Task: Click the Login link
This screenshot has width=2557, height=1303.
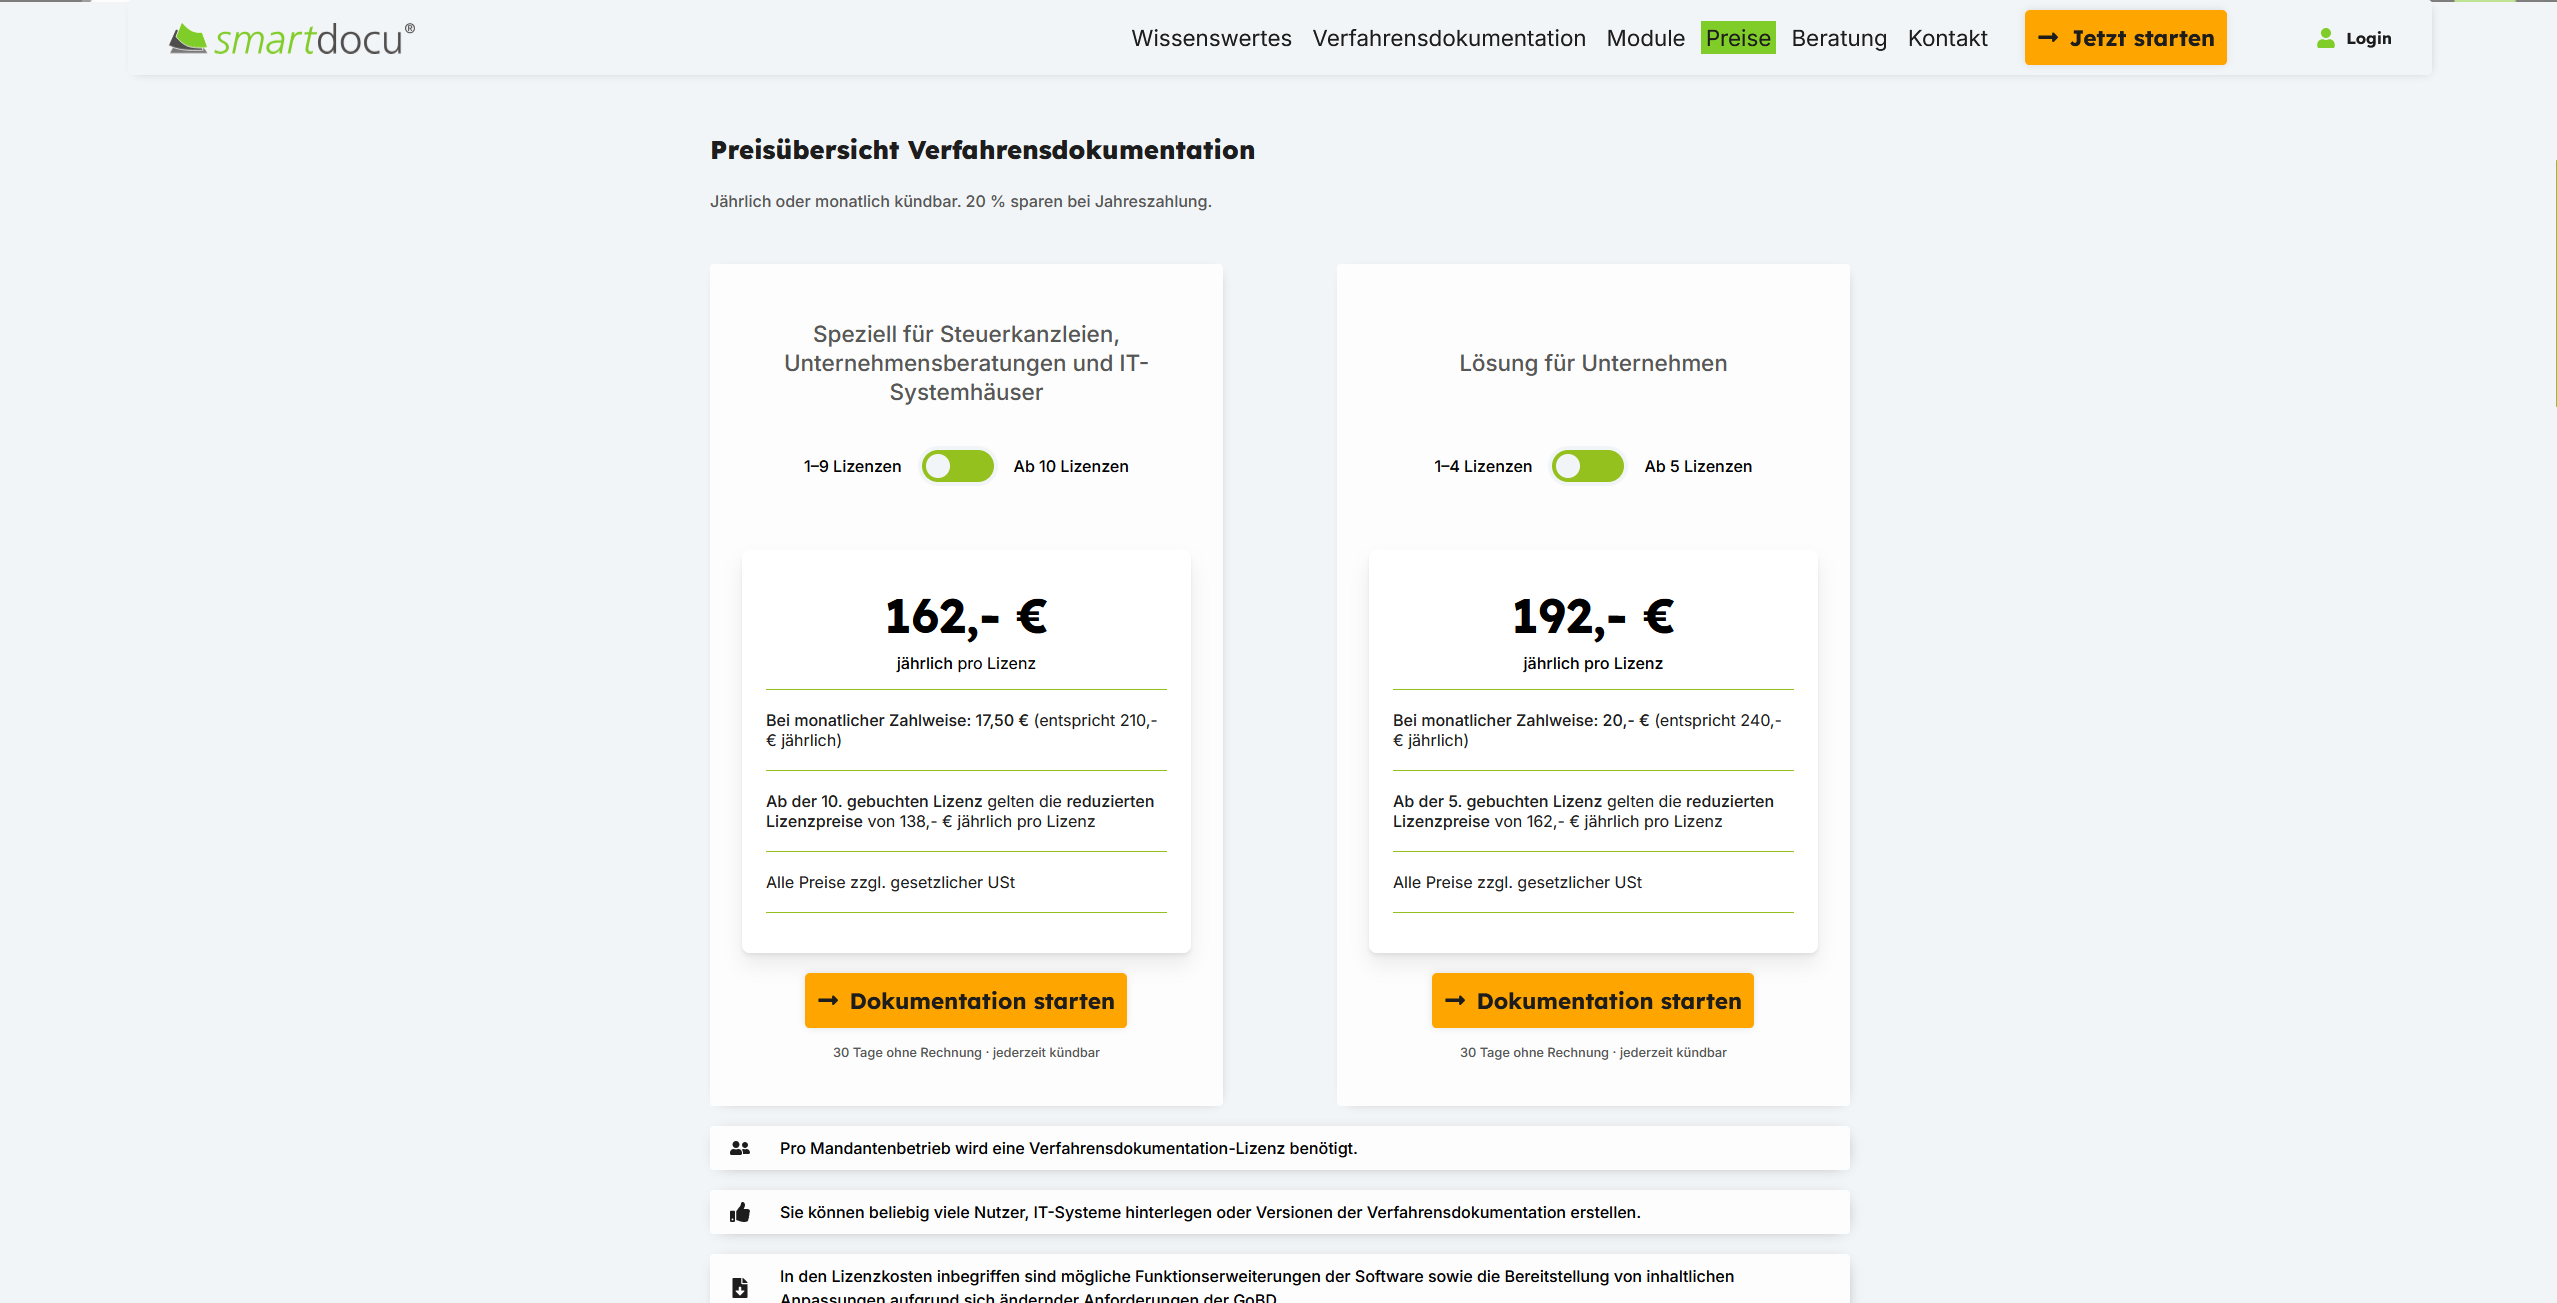Action: click(x=2368, y=38)
